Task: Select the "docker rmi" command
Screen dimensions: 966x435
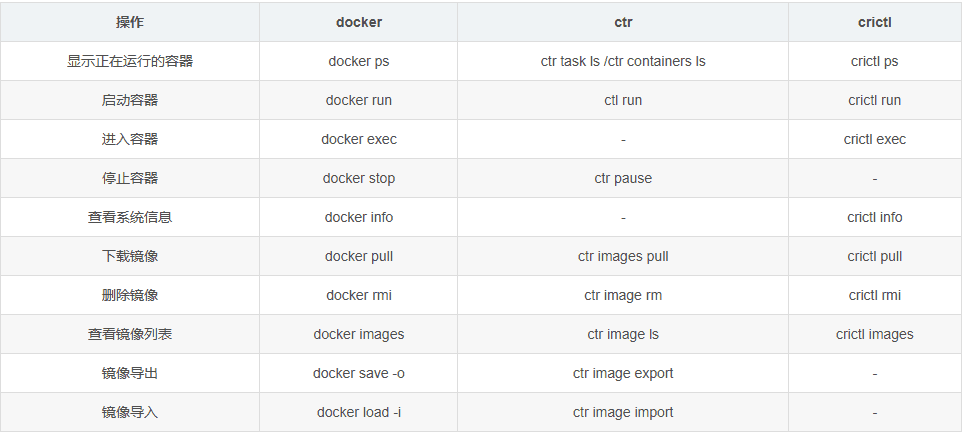Action: click(x=359, y=295)
